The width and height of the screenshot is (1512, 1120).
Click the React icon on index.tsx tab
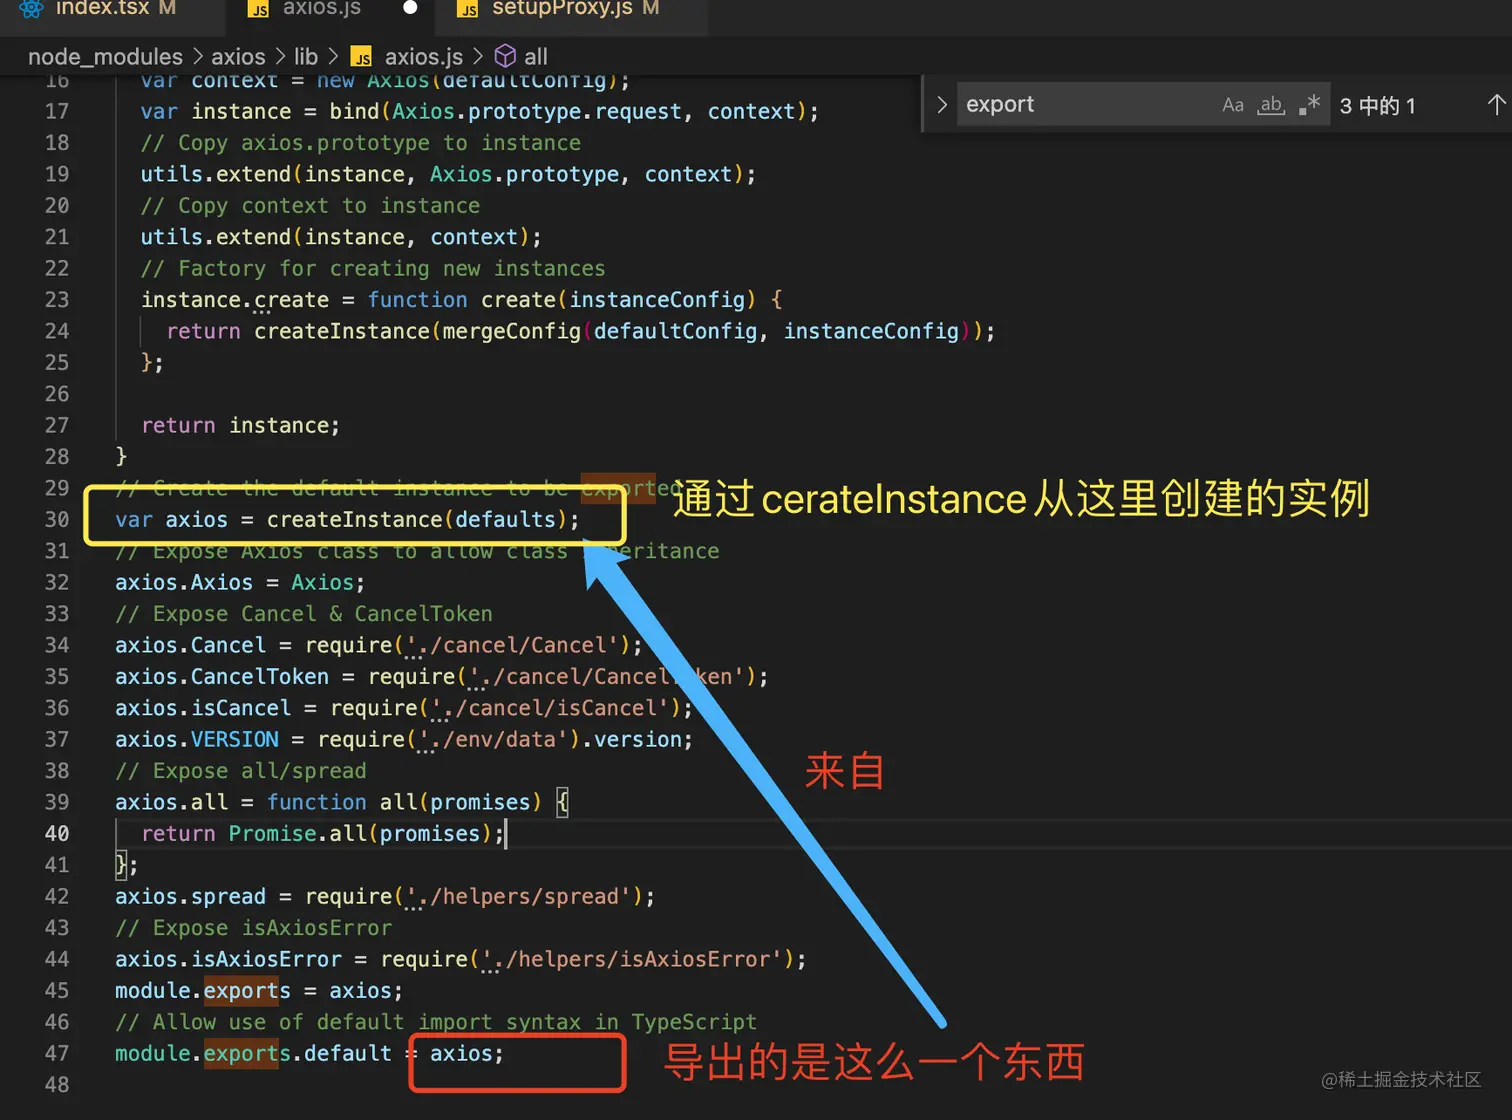pos(32,9)
